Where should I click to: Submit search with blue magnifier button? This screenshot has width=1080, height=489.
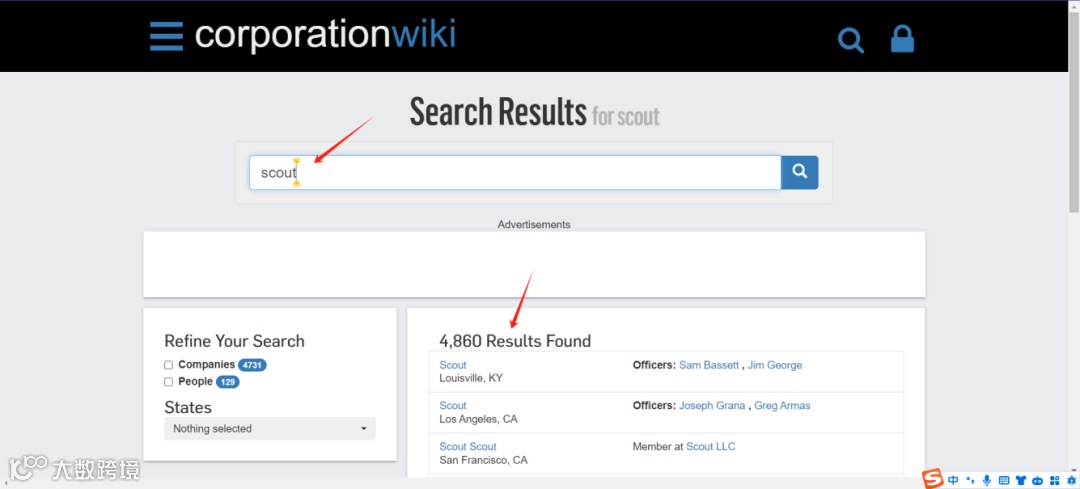pos(800,172)
